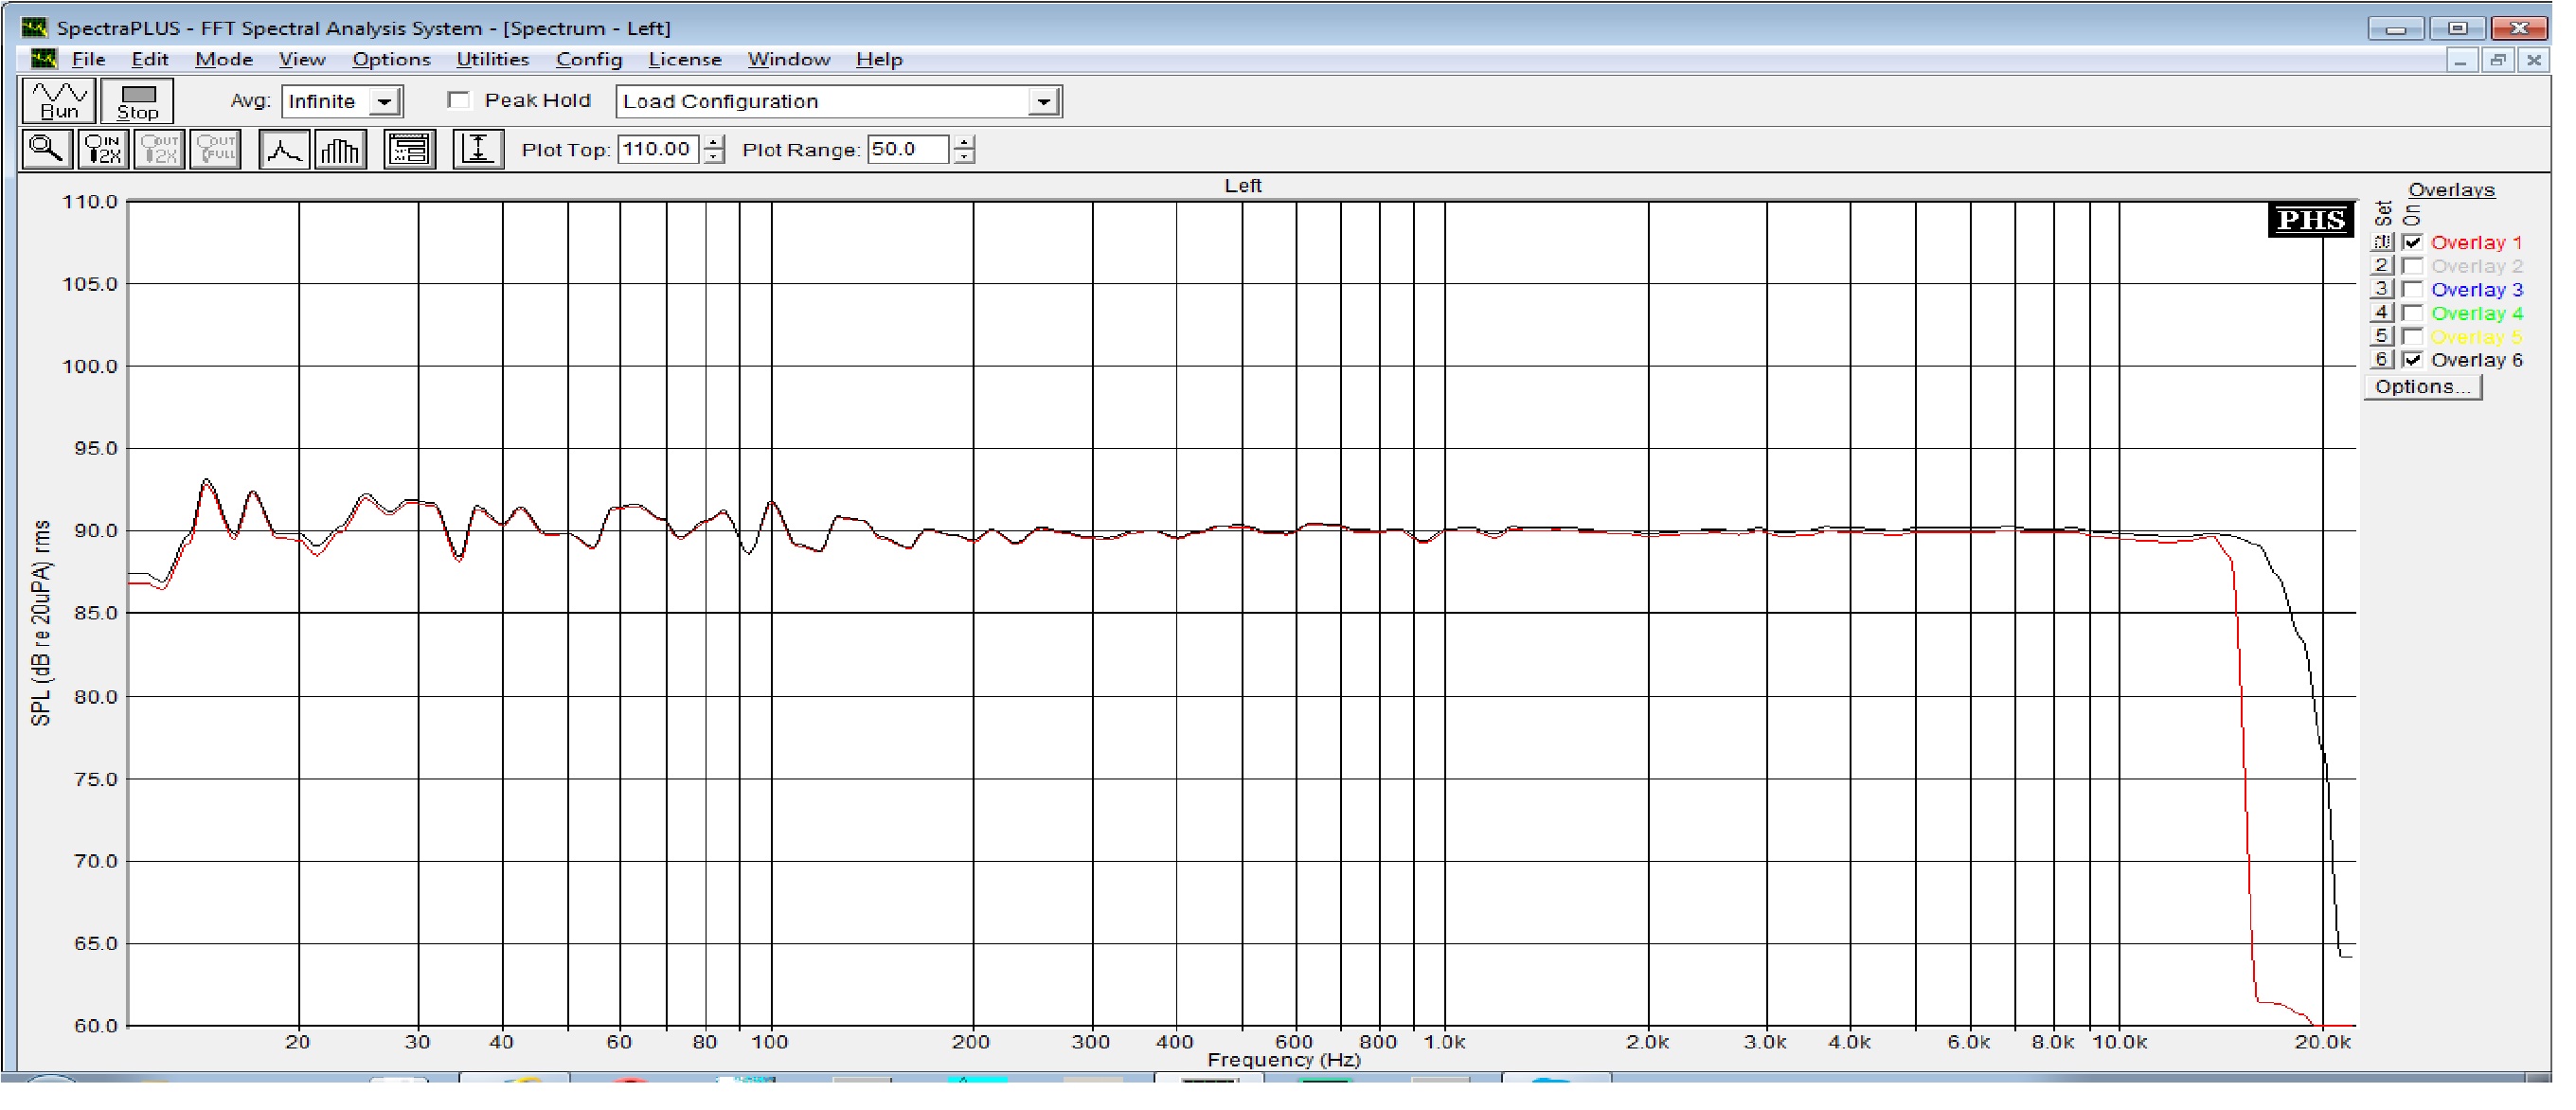Click the vertical autoscale icon
This screenshot has width=2576, height=1110.
click(x=478, y=150)
